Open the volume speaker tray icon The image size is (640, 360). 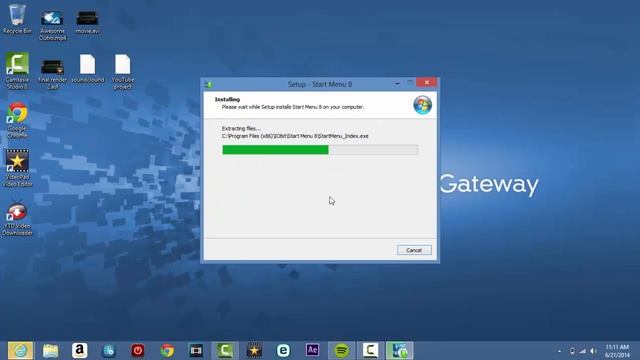(593, 351)
